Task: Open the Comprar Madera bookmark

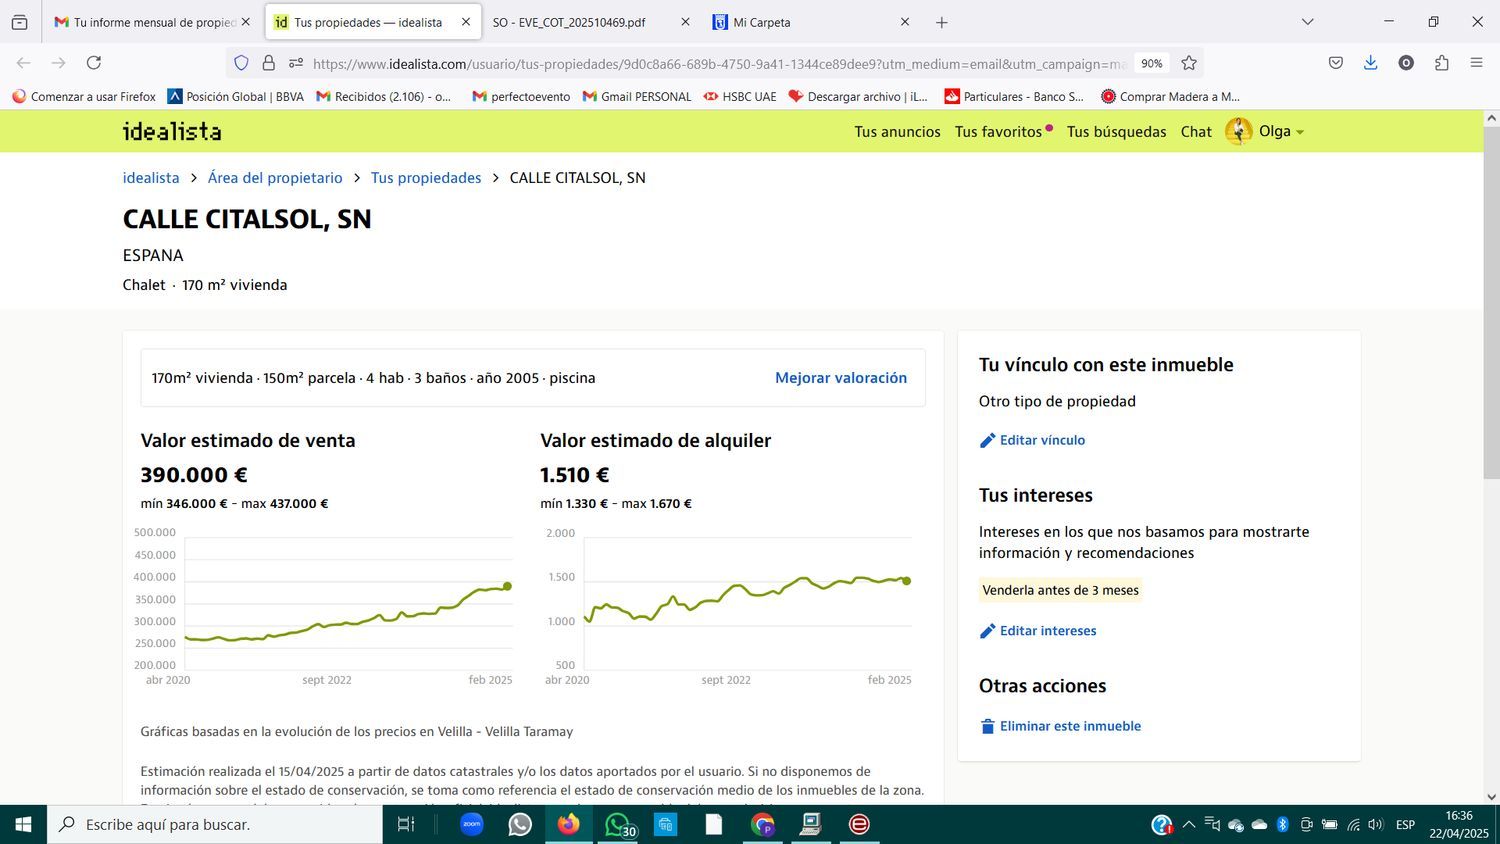Action: (1170, 97)
